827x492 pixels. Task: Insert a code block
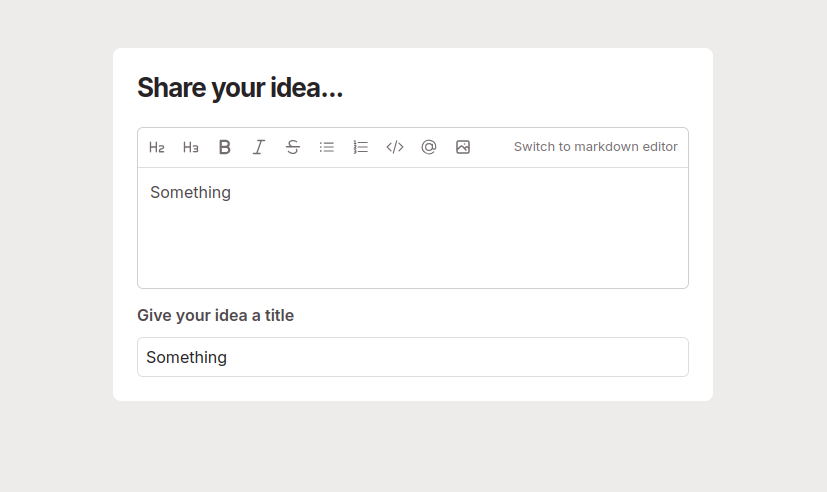pyautogui.click(x=395, y=147)
